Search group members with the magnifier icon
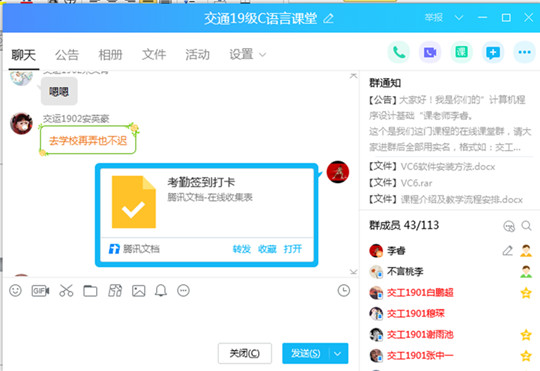The width and height of the screenshot is (540, 371). 526,226
